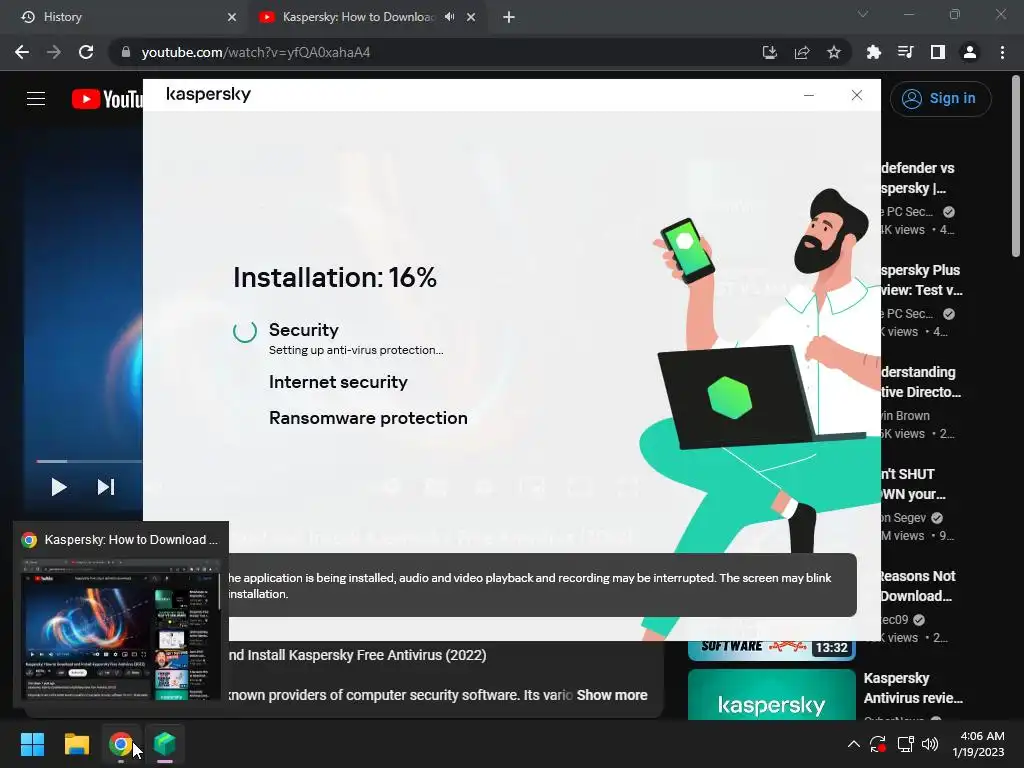The width and height of the screenshot is (1024, 768).
Task: Minimize the Kaspersky installer window
Action: 809,95
